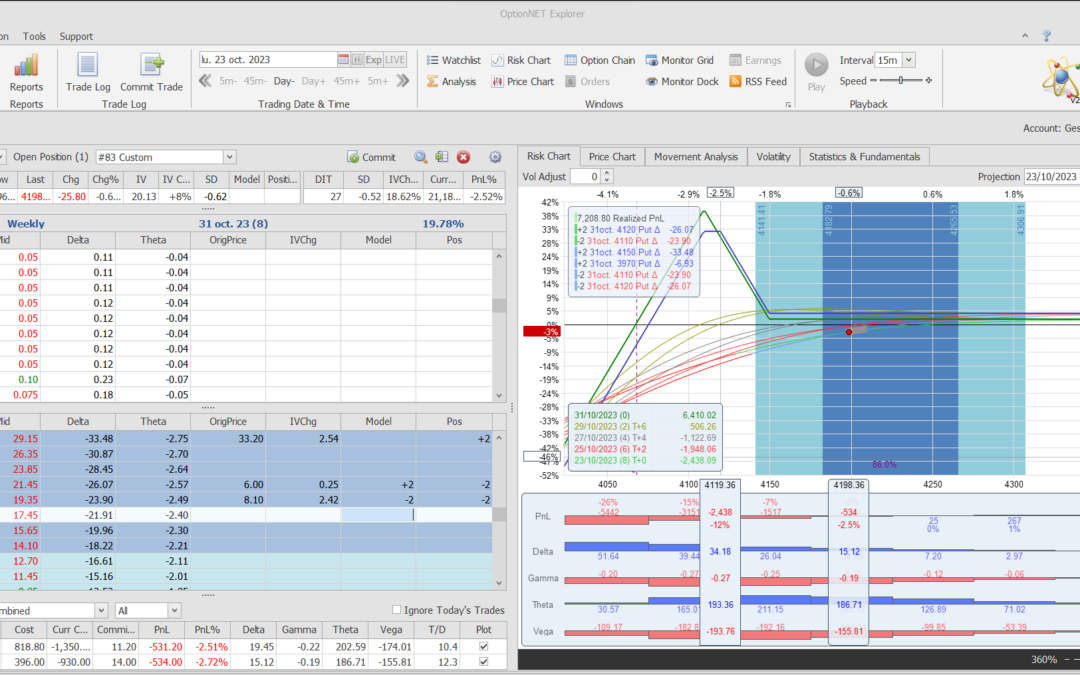Expand the All filter dropdown
1080x675 pixels.
coord(173,610)
